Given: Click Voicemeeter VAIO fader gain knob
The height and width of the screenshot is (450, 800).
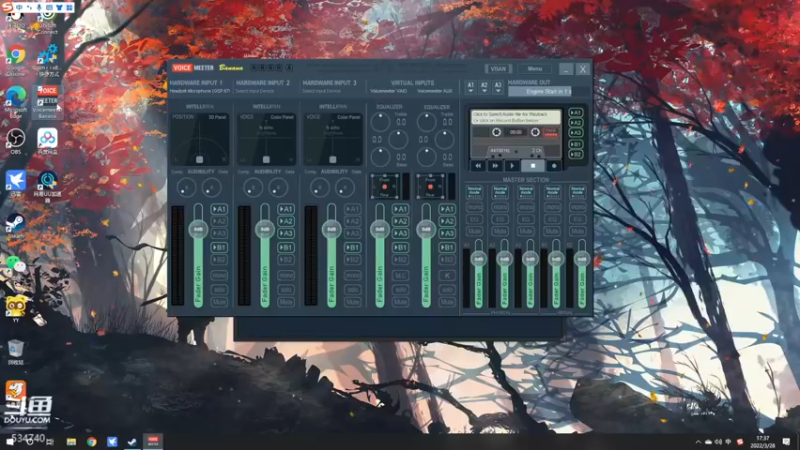Looking at the screenshot, I should [x=380, y=230].
